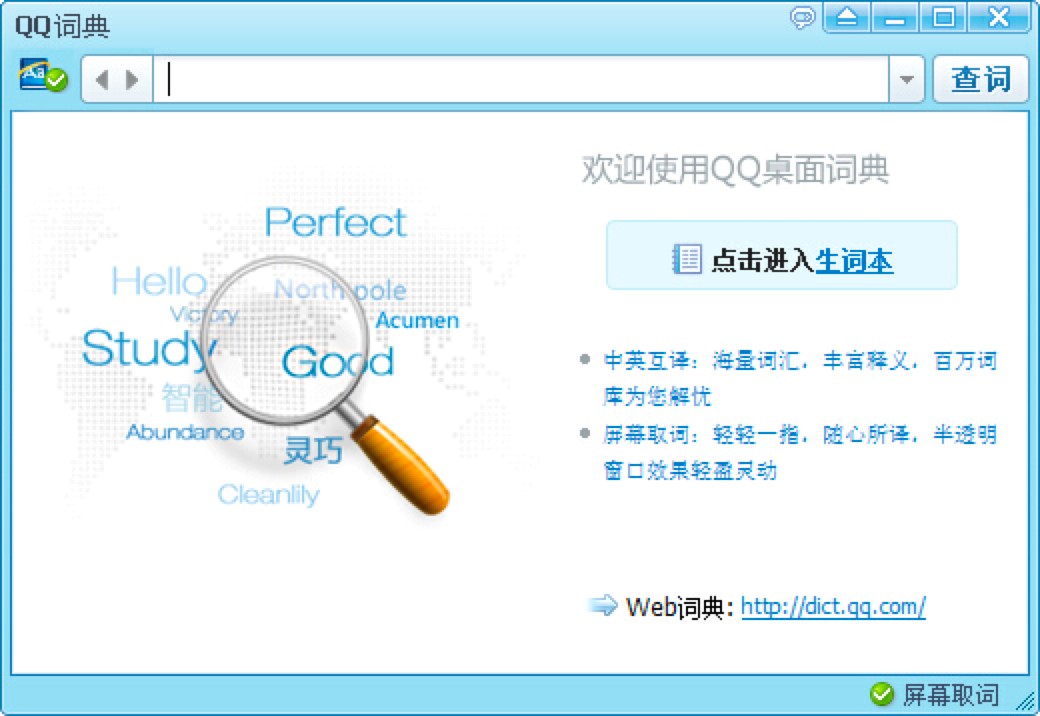Click the green check icon beside 屏幕取词
This screenshot has width=1040, height=716.
click(881, 693)
